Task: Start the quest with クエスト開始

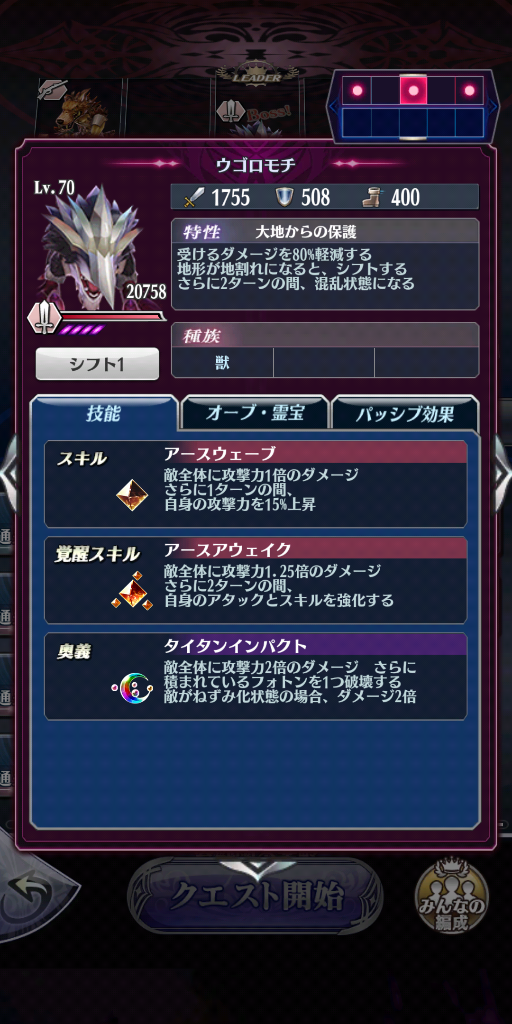Action: 255,897
